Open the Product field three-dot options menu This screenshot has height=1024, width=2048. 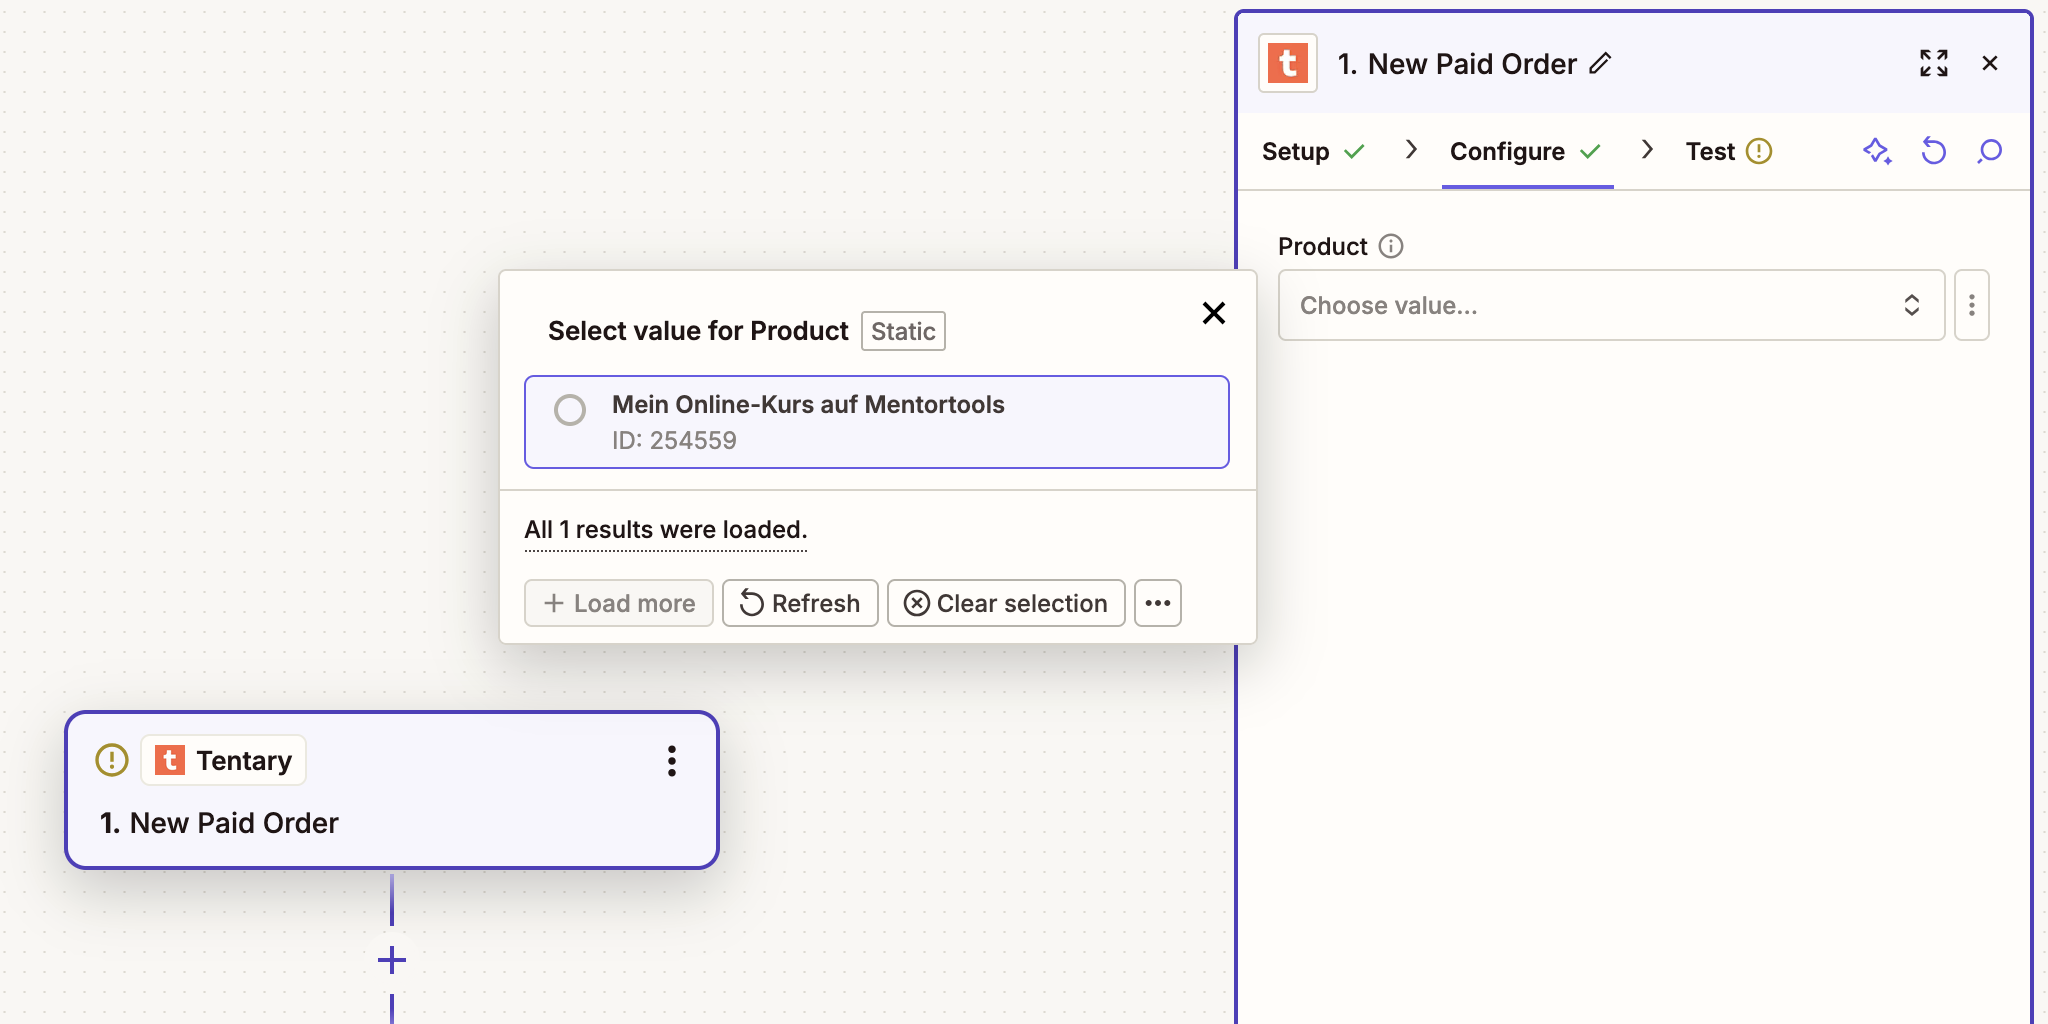point(1971,305)
